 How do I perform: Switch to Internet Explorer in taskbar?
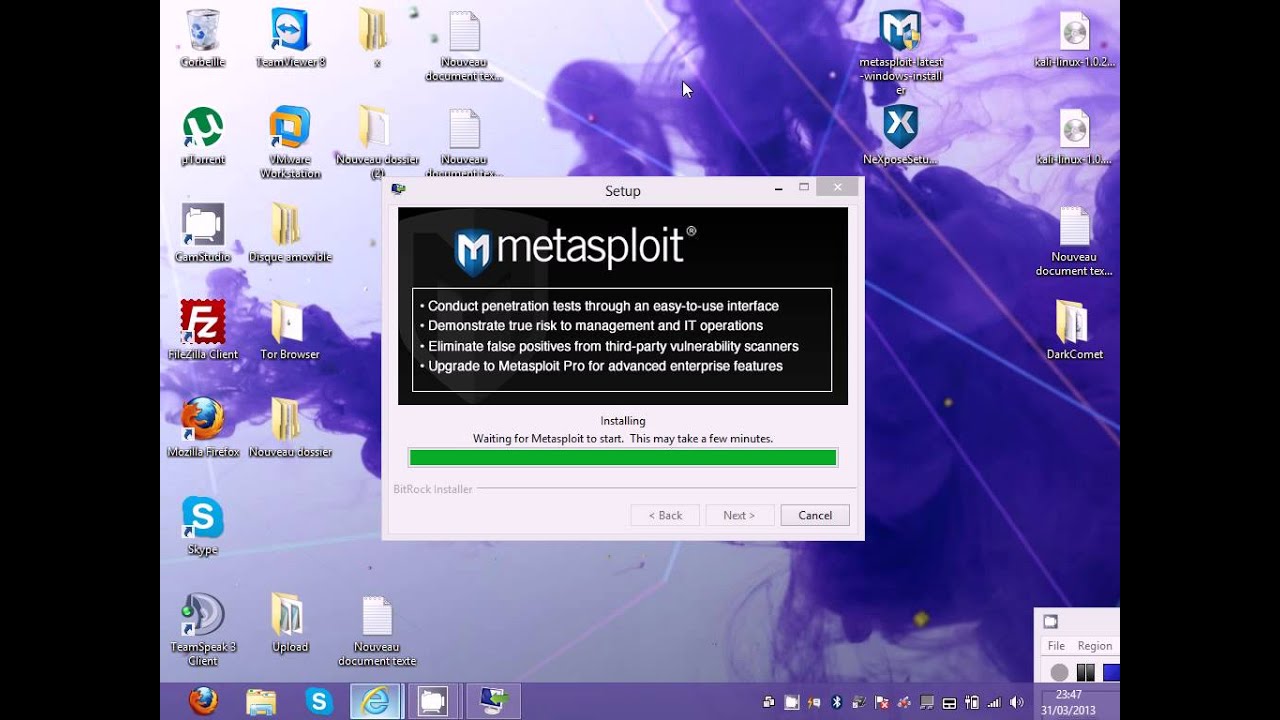point(376,701)
